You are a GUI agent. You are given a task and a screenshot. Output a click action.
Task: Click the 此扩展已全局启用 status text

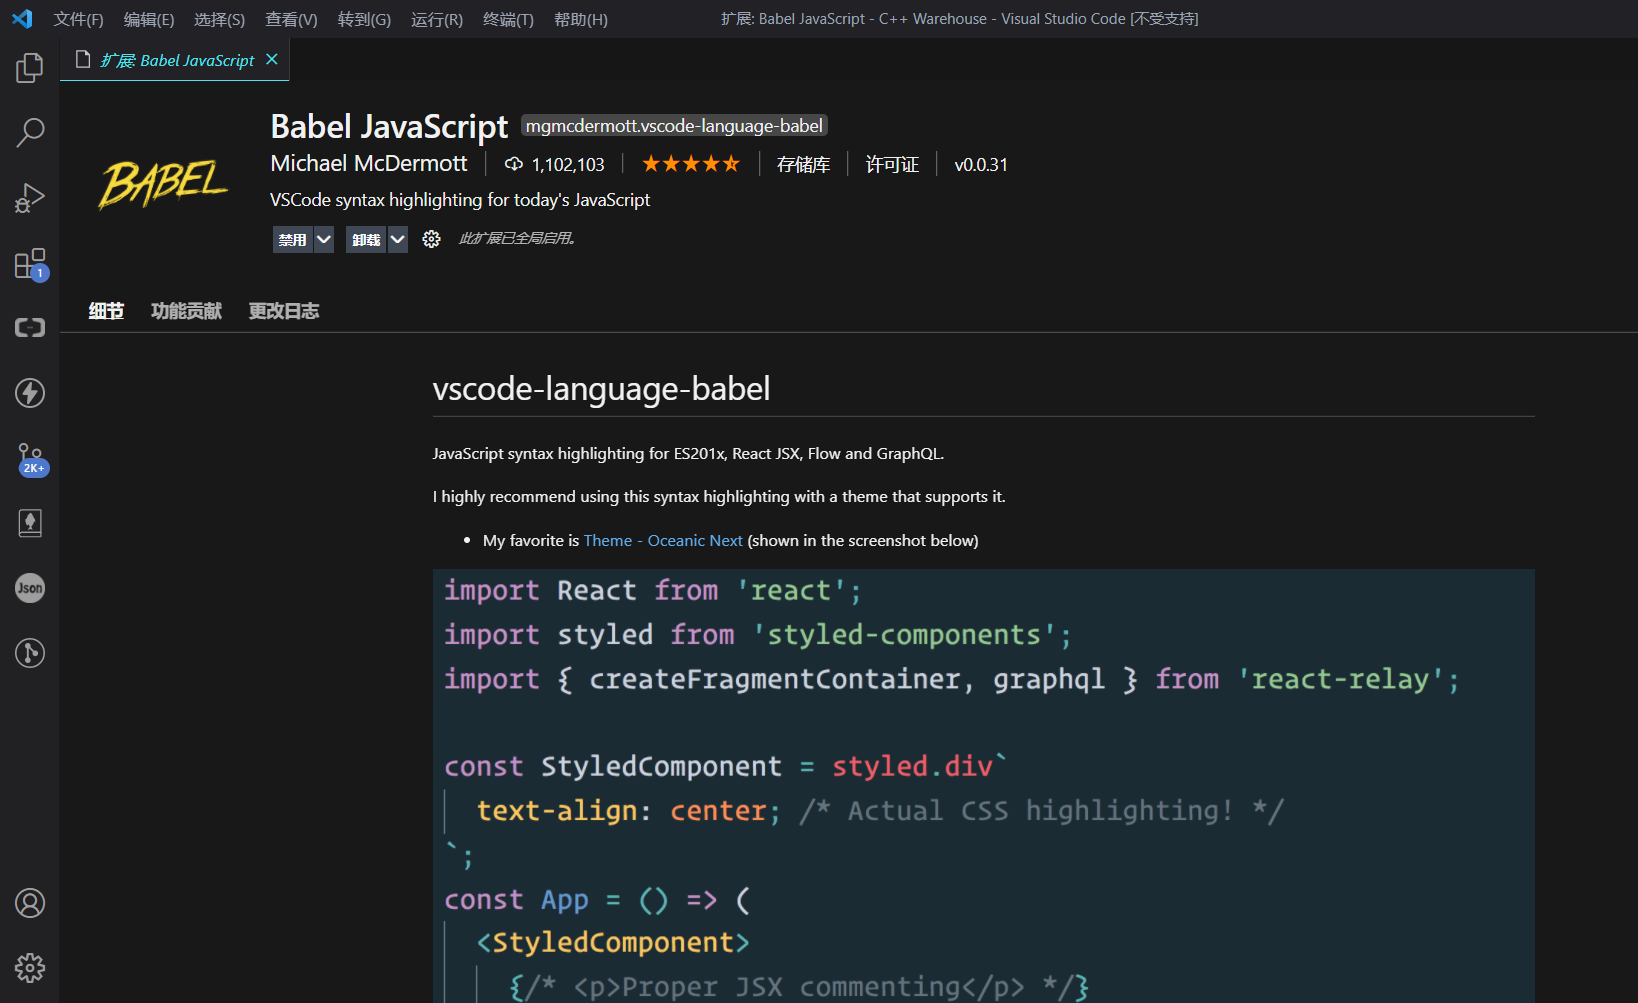tap(517, 238)
